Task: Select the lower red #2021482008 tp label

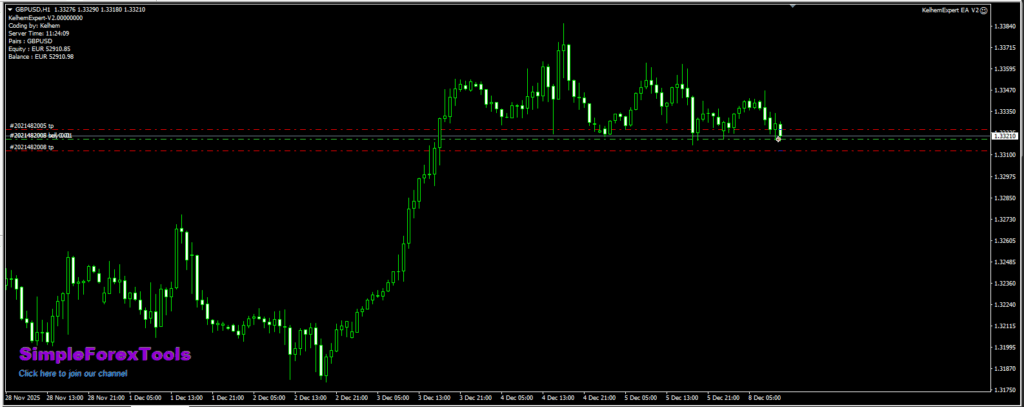Action: (x=31, y=147)
